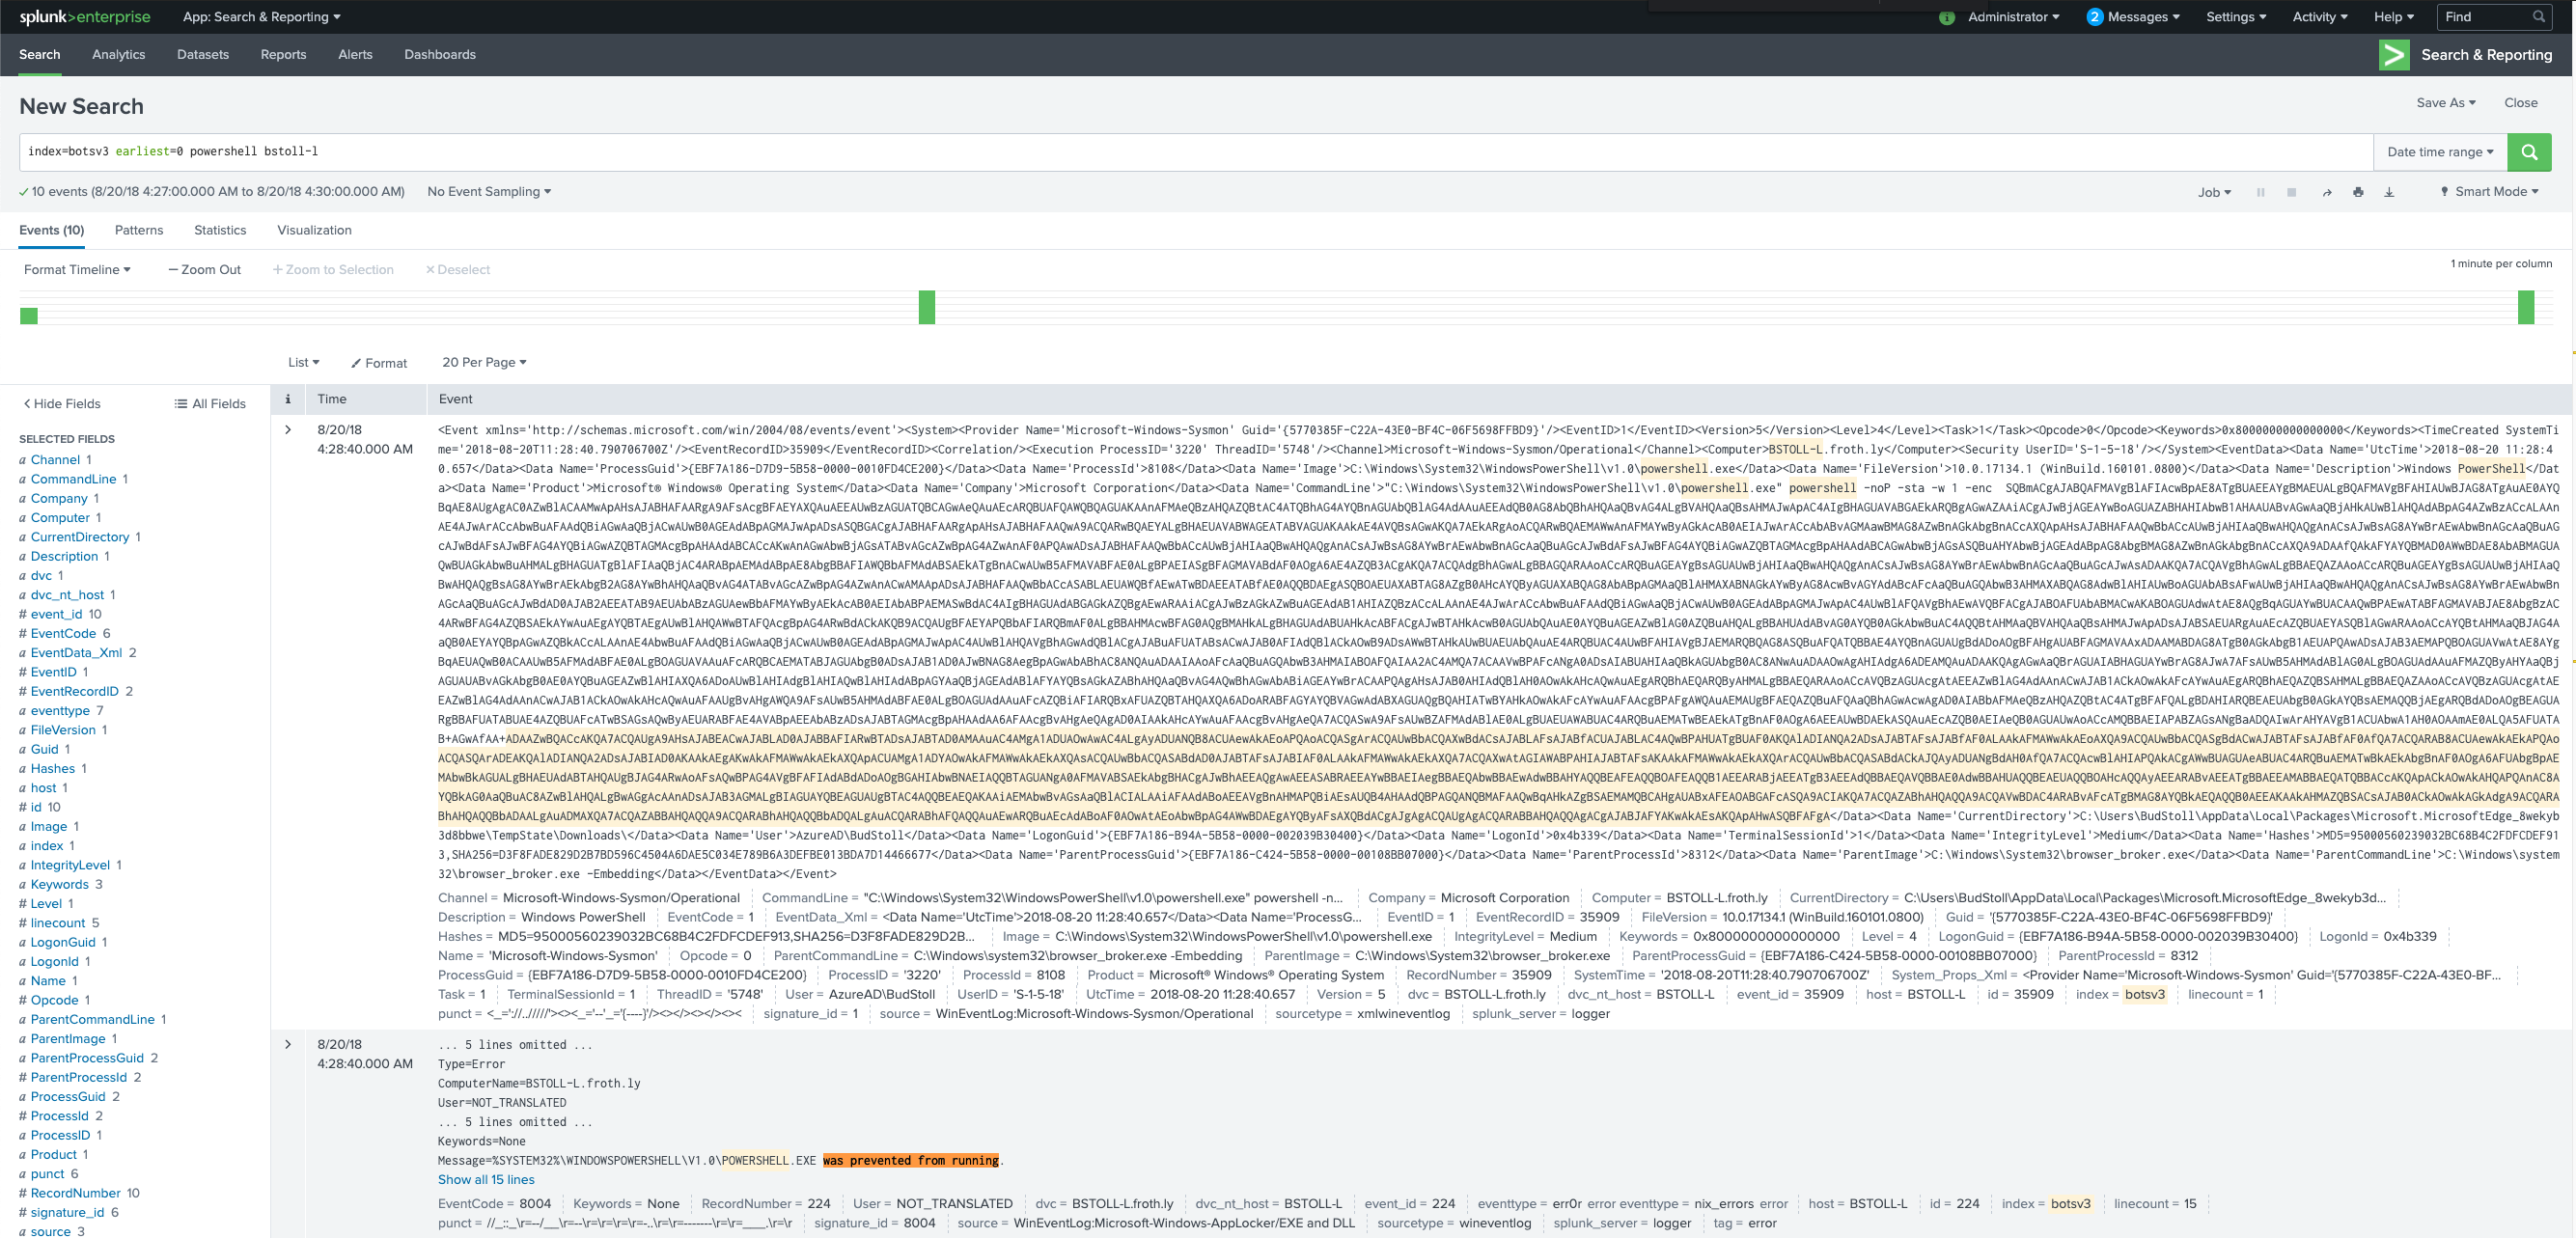This screenshot has height=1238, width=2576.
Task: Open the Smart Mode search mode dropdown
Action: (x=2489, y=192)
